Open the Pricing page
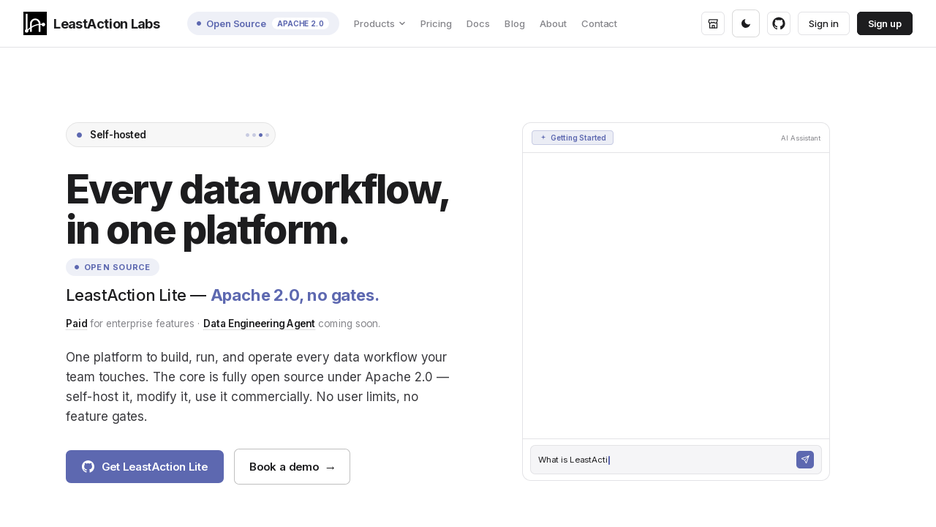 pyautogui.click(x=436, y=24)
